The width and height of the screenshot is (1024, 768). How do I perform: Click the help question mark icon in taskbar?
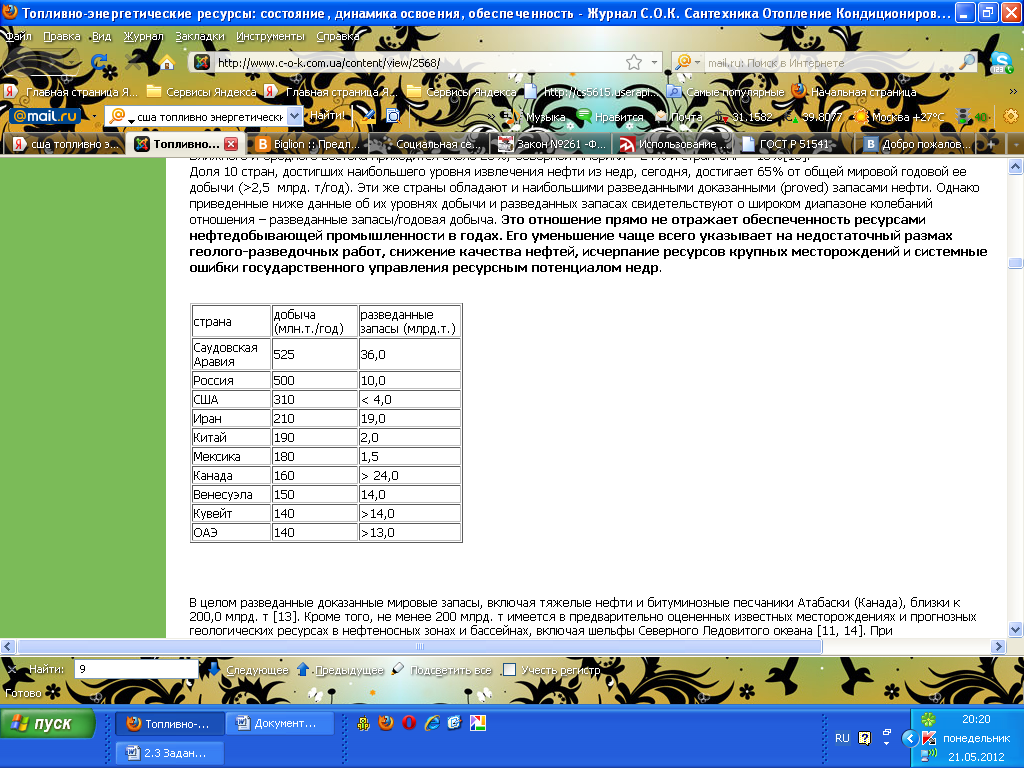865,738
